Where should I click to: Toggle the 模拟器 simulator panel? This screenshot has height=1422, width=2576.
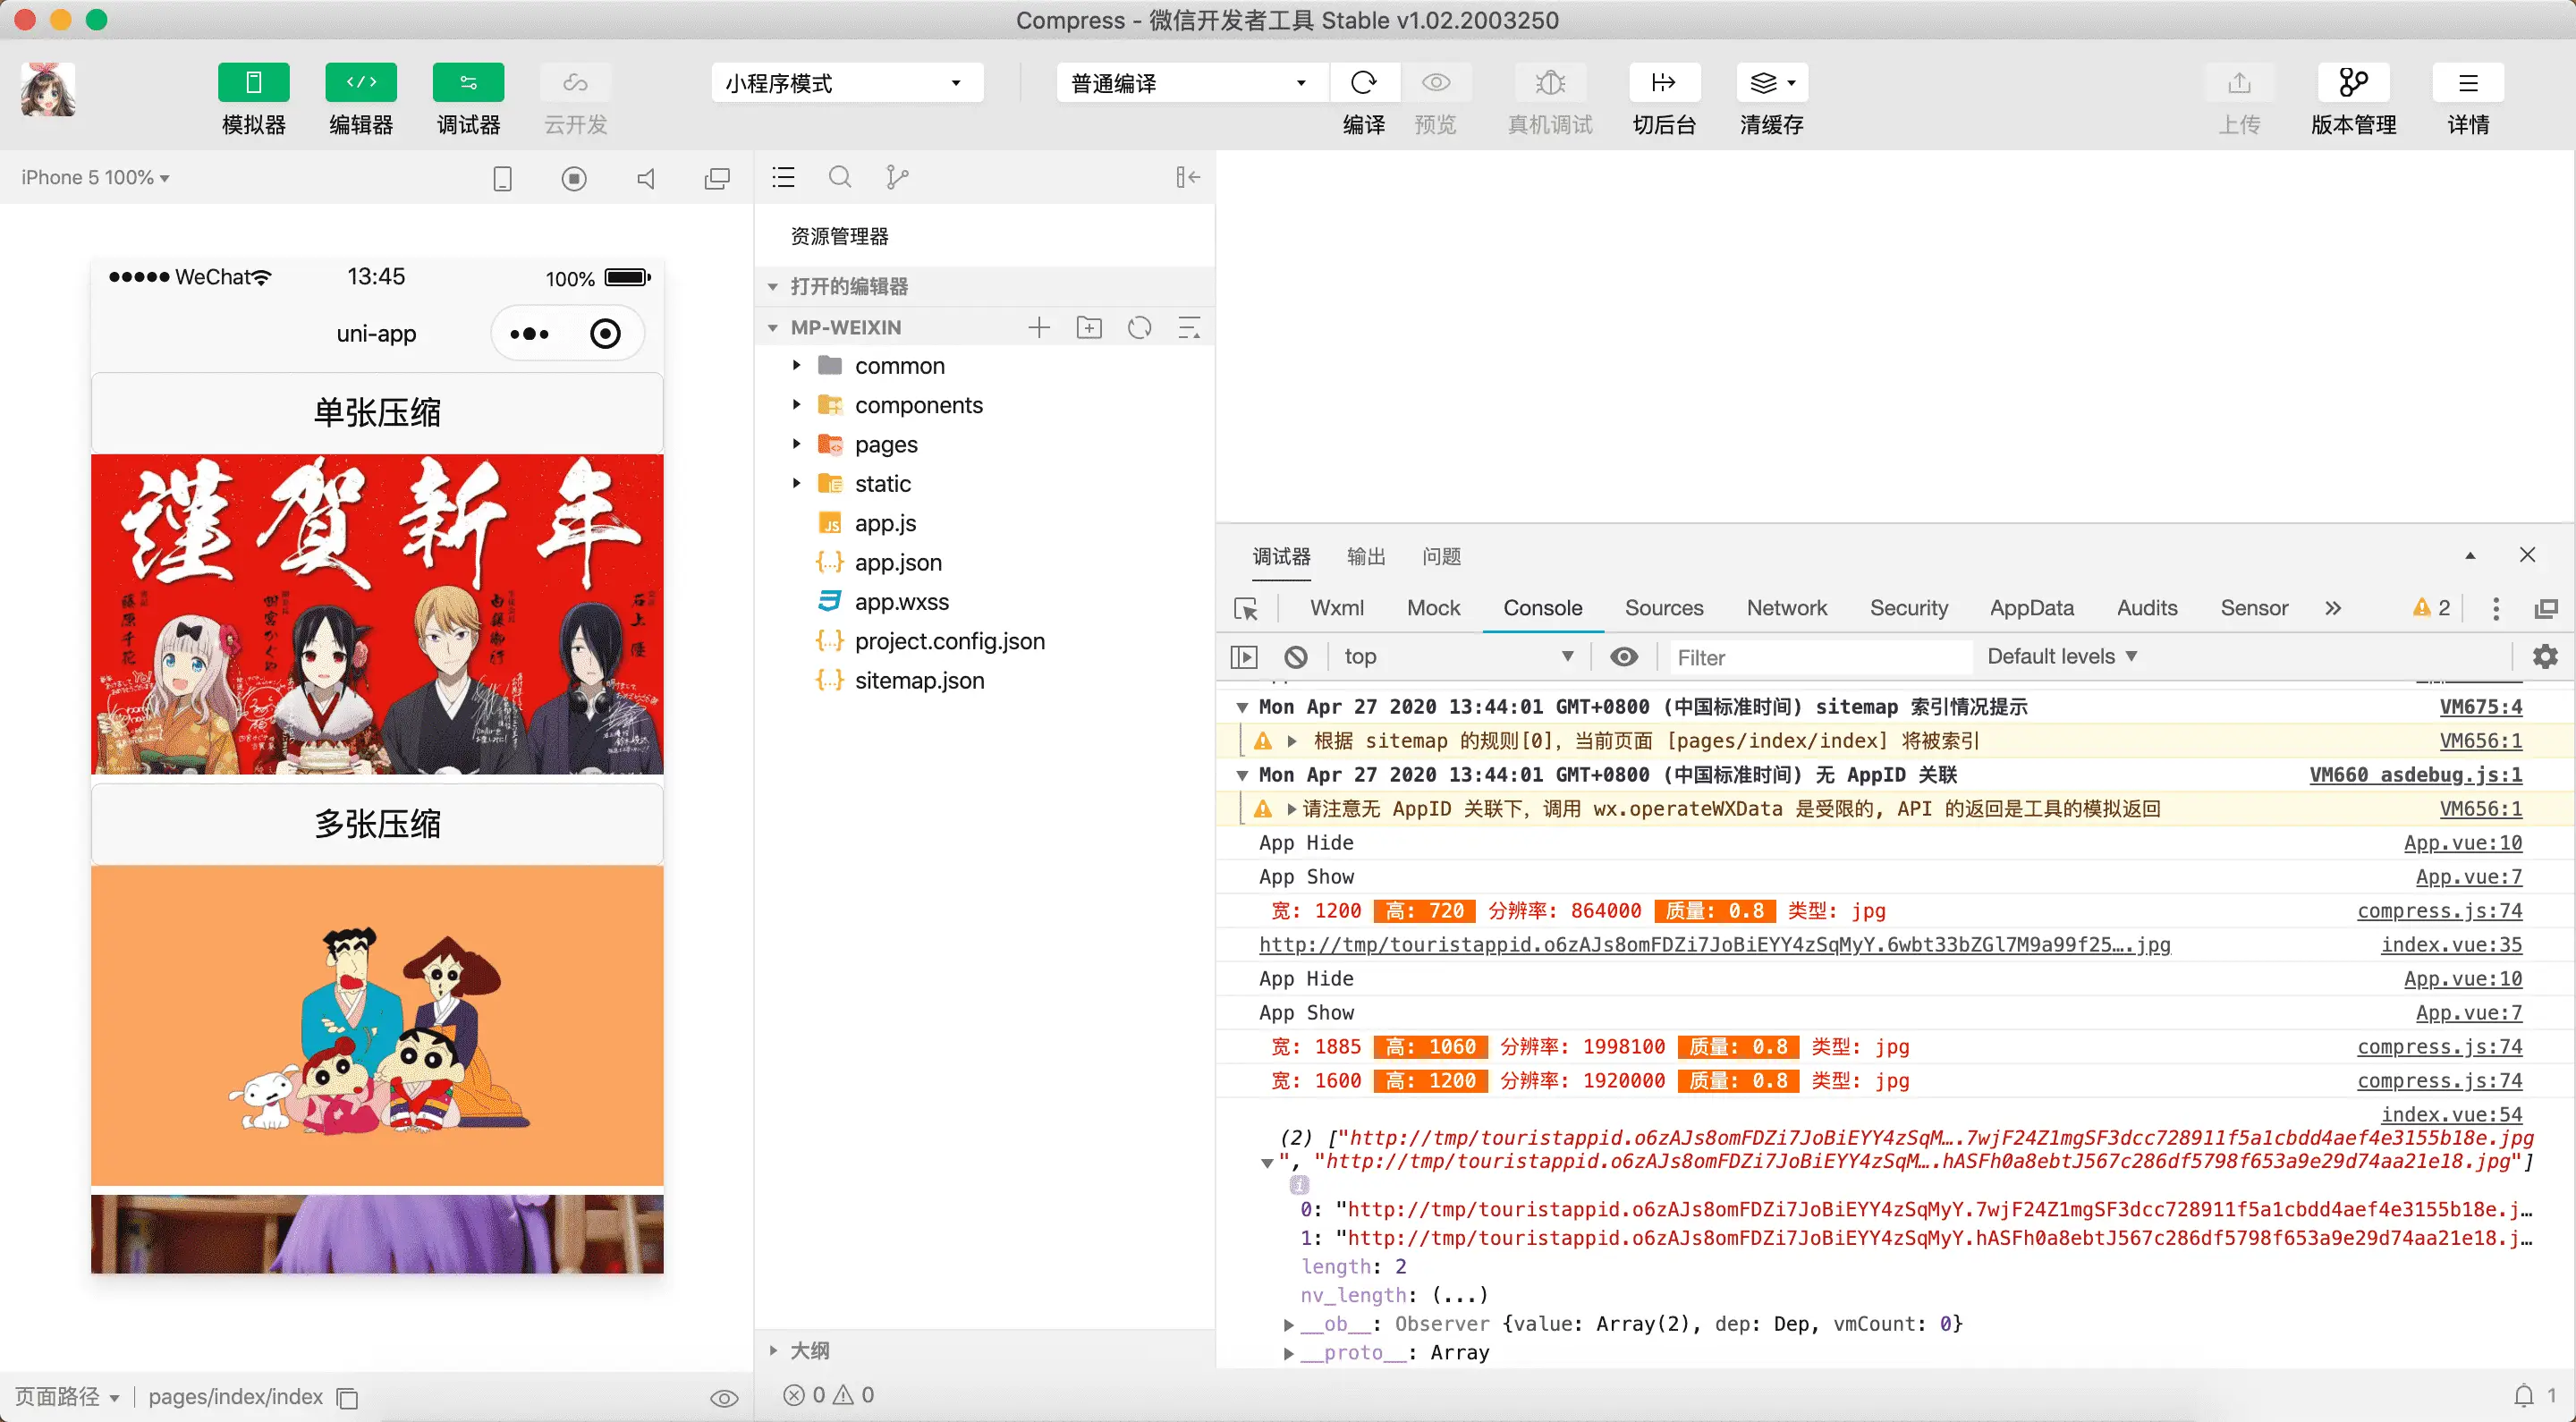click(x=253, y=82)
